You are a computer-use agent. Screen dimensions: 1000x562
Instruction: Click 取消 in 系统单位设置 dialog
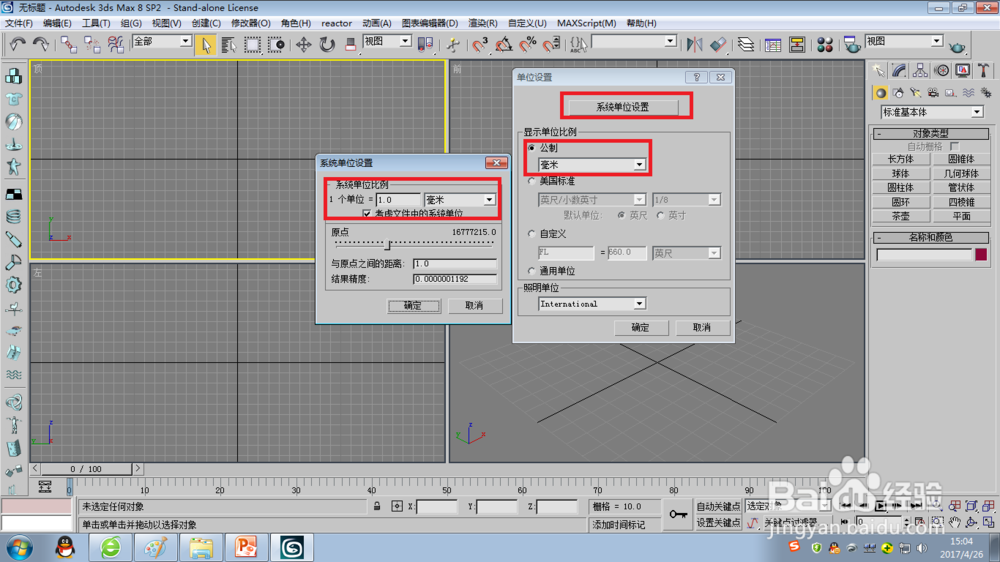(x=474, y=306)
